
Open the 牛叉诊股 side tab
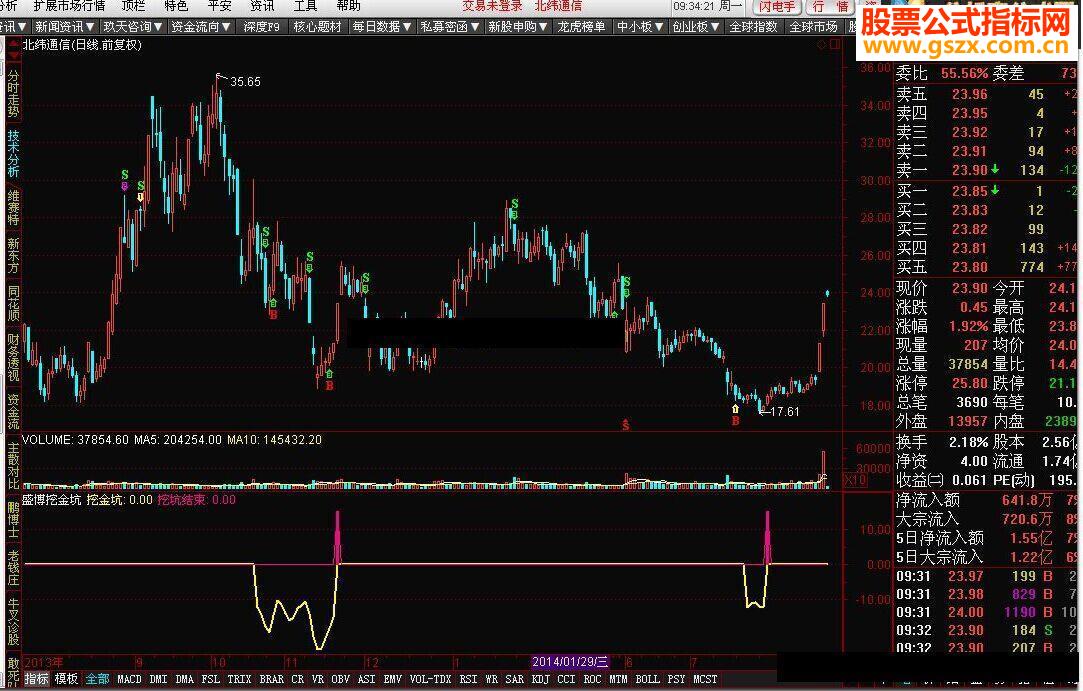point(13,621)
